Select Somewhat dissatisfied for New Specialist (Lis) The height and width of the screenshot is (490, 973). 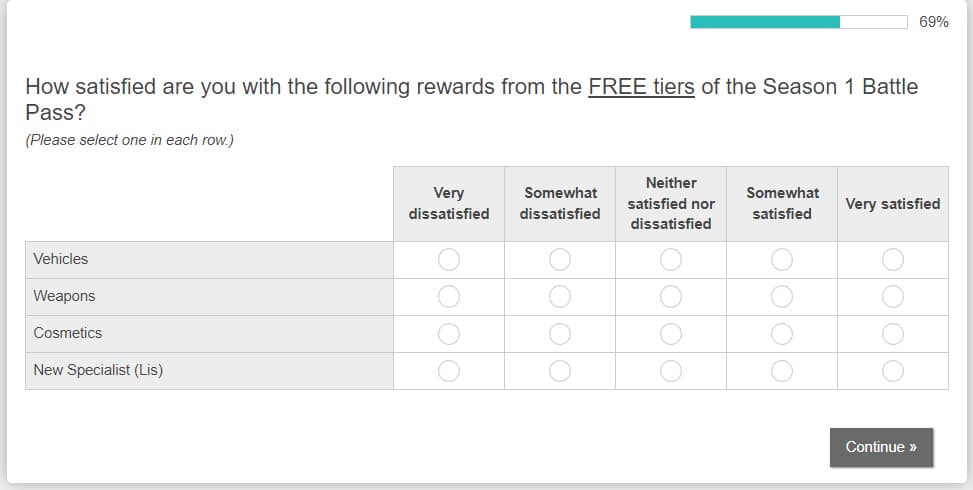pos(560,371)
